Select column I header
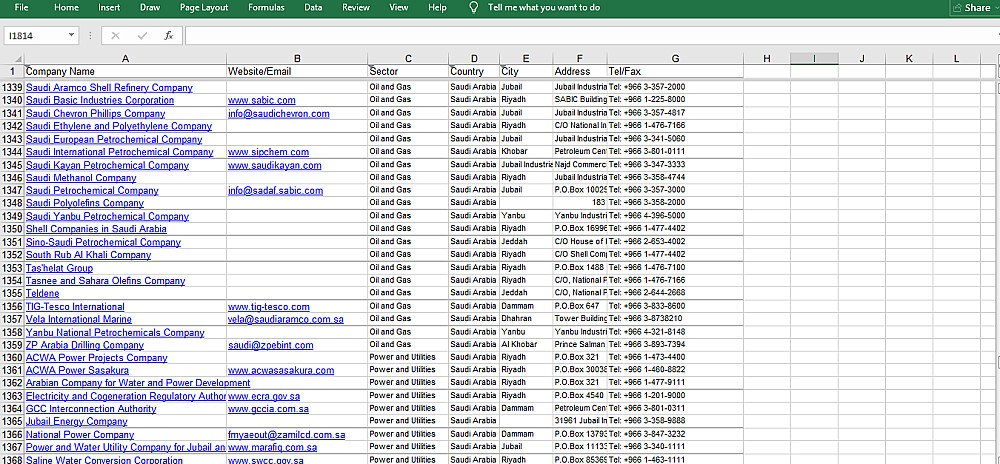 (814, 59)
